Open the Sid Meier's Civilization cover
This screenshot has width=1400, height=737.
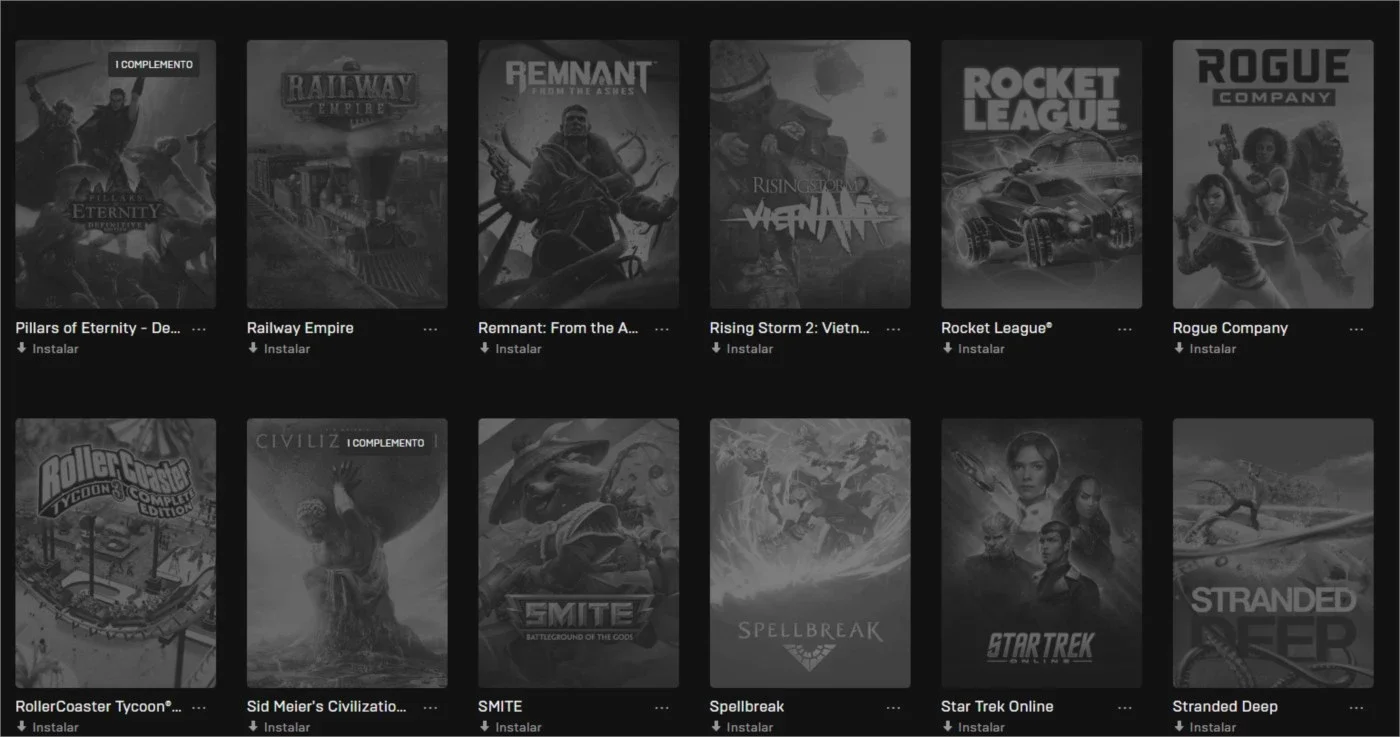[x=347, y=553]
